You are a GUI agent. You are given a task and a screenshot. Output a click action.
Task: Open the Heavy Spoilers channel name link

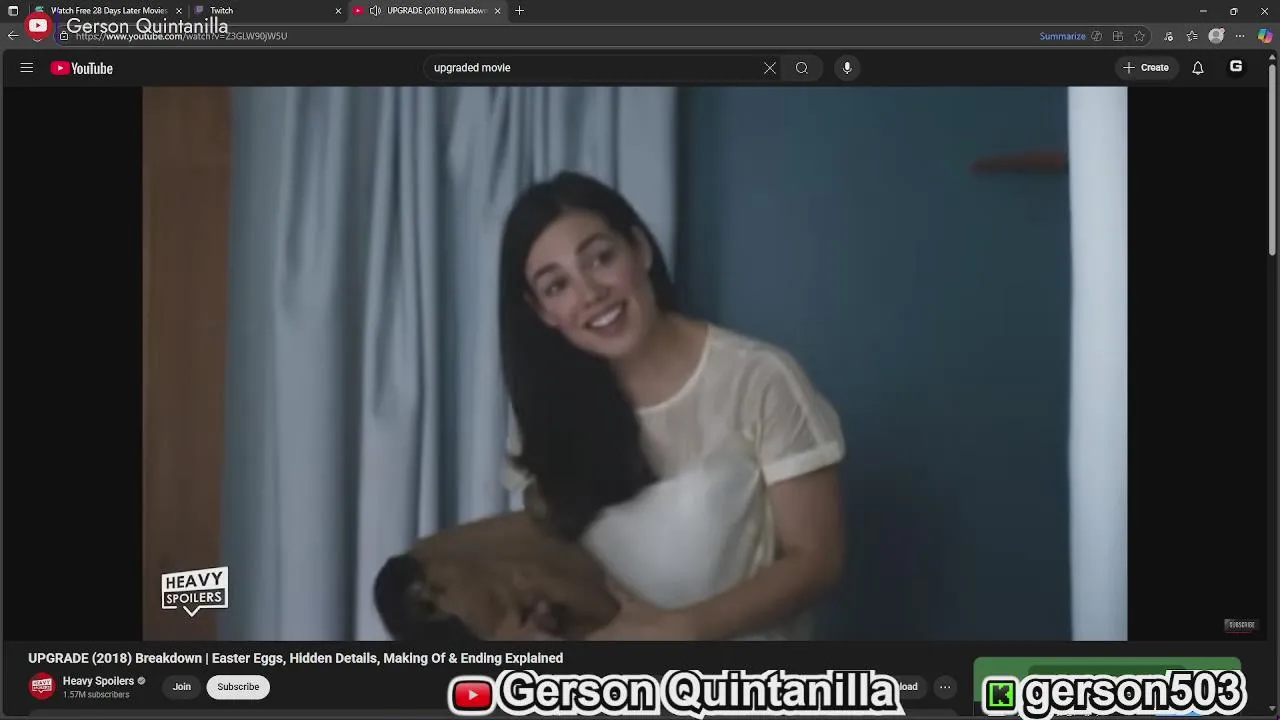click(x=98, y=681)
